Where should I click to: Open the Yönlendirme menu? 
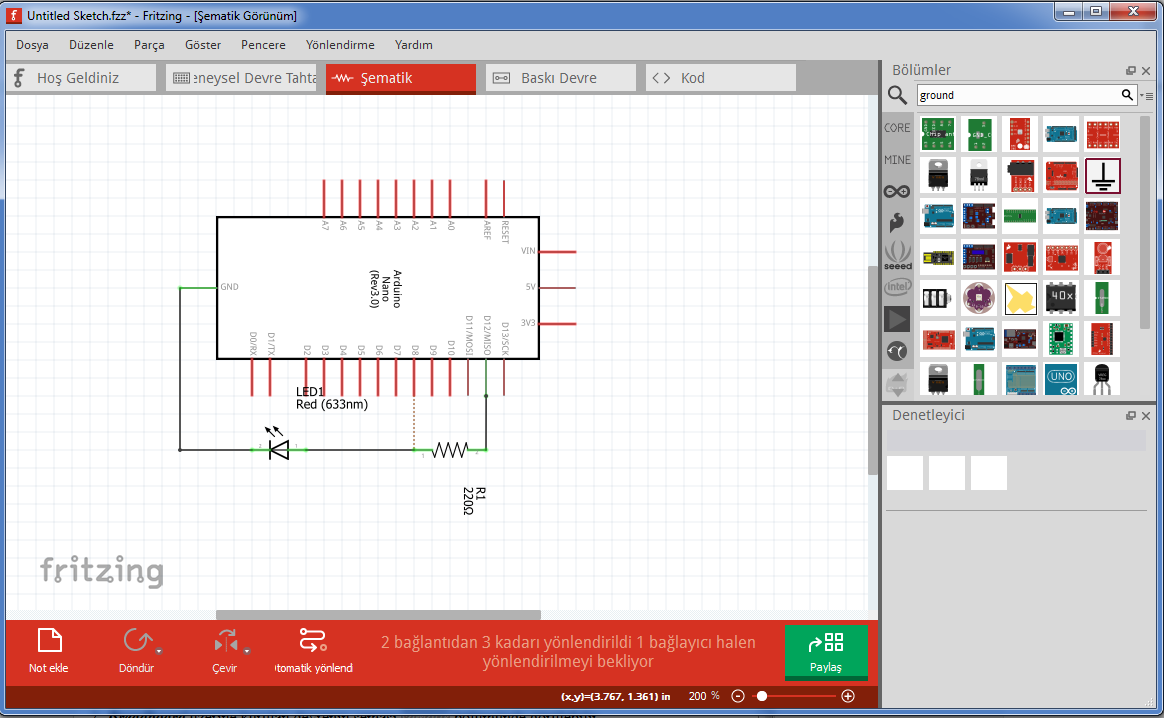point(340,45)
